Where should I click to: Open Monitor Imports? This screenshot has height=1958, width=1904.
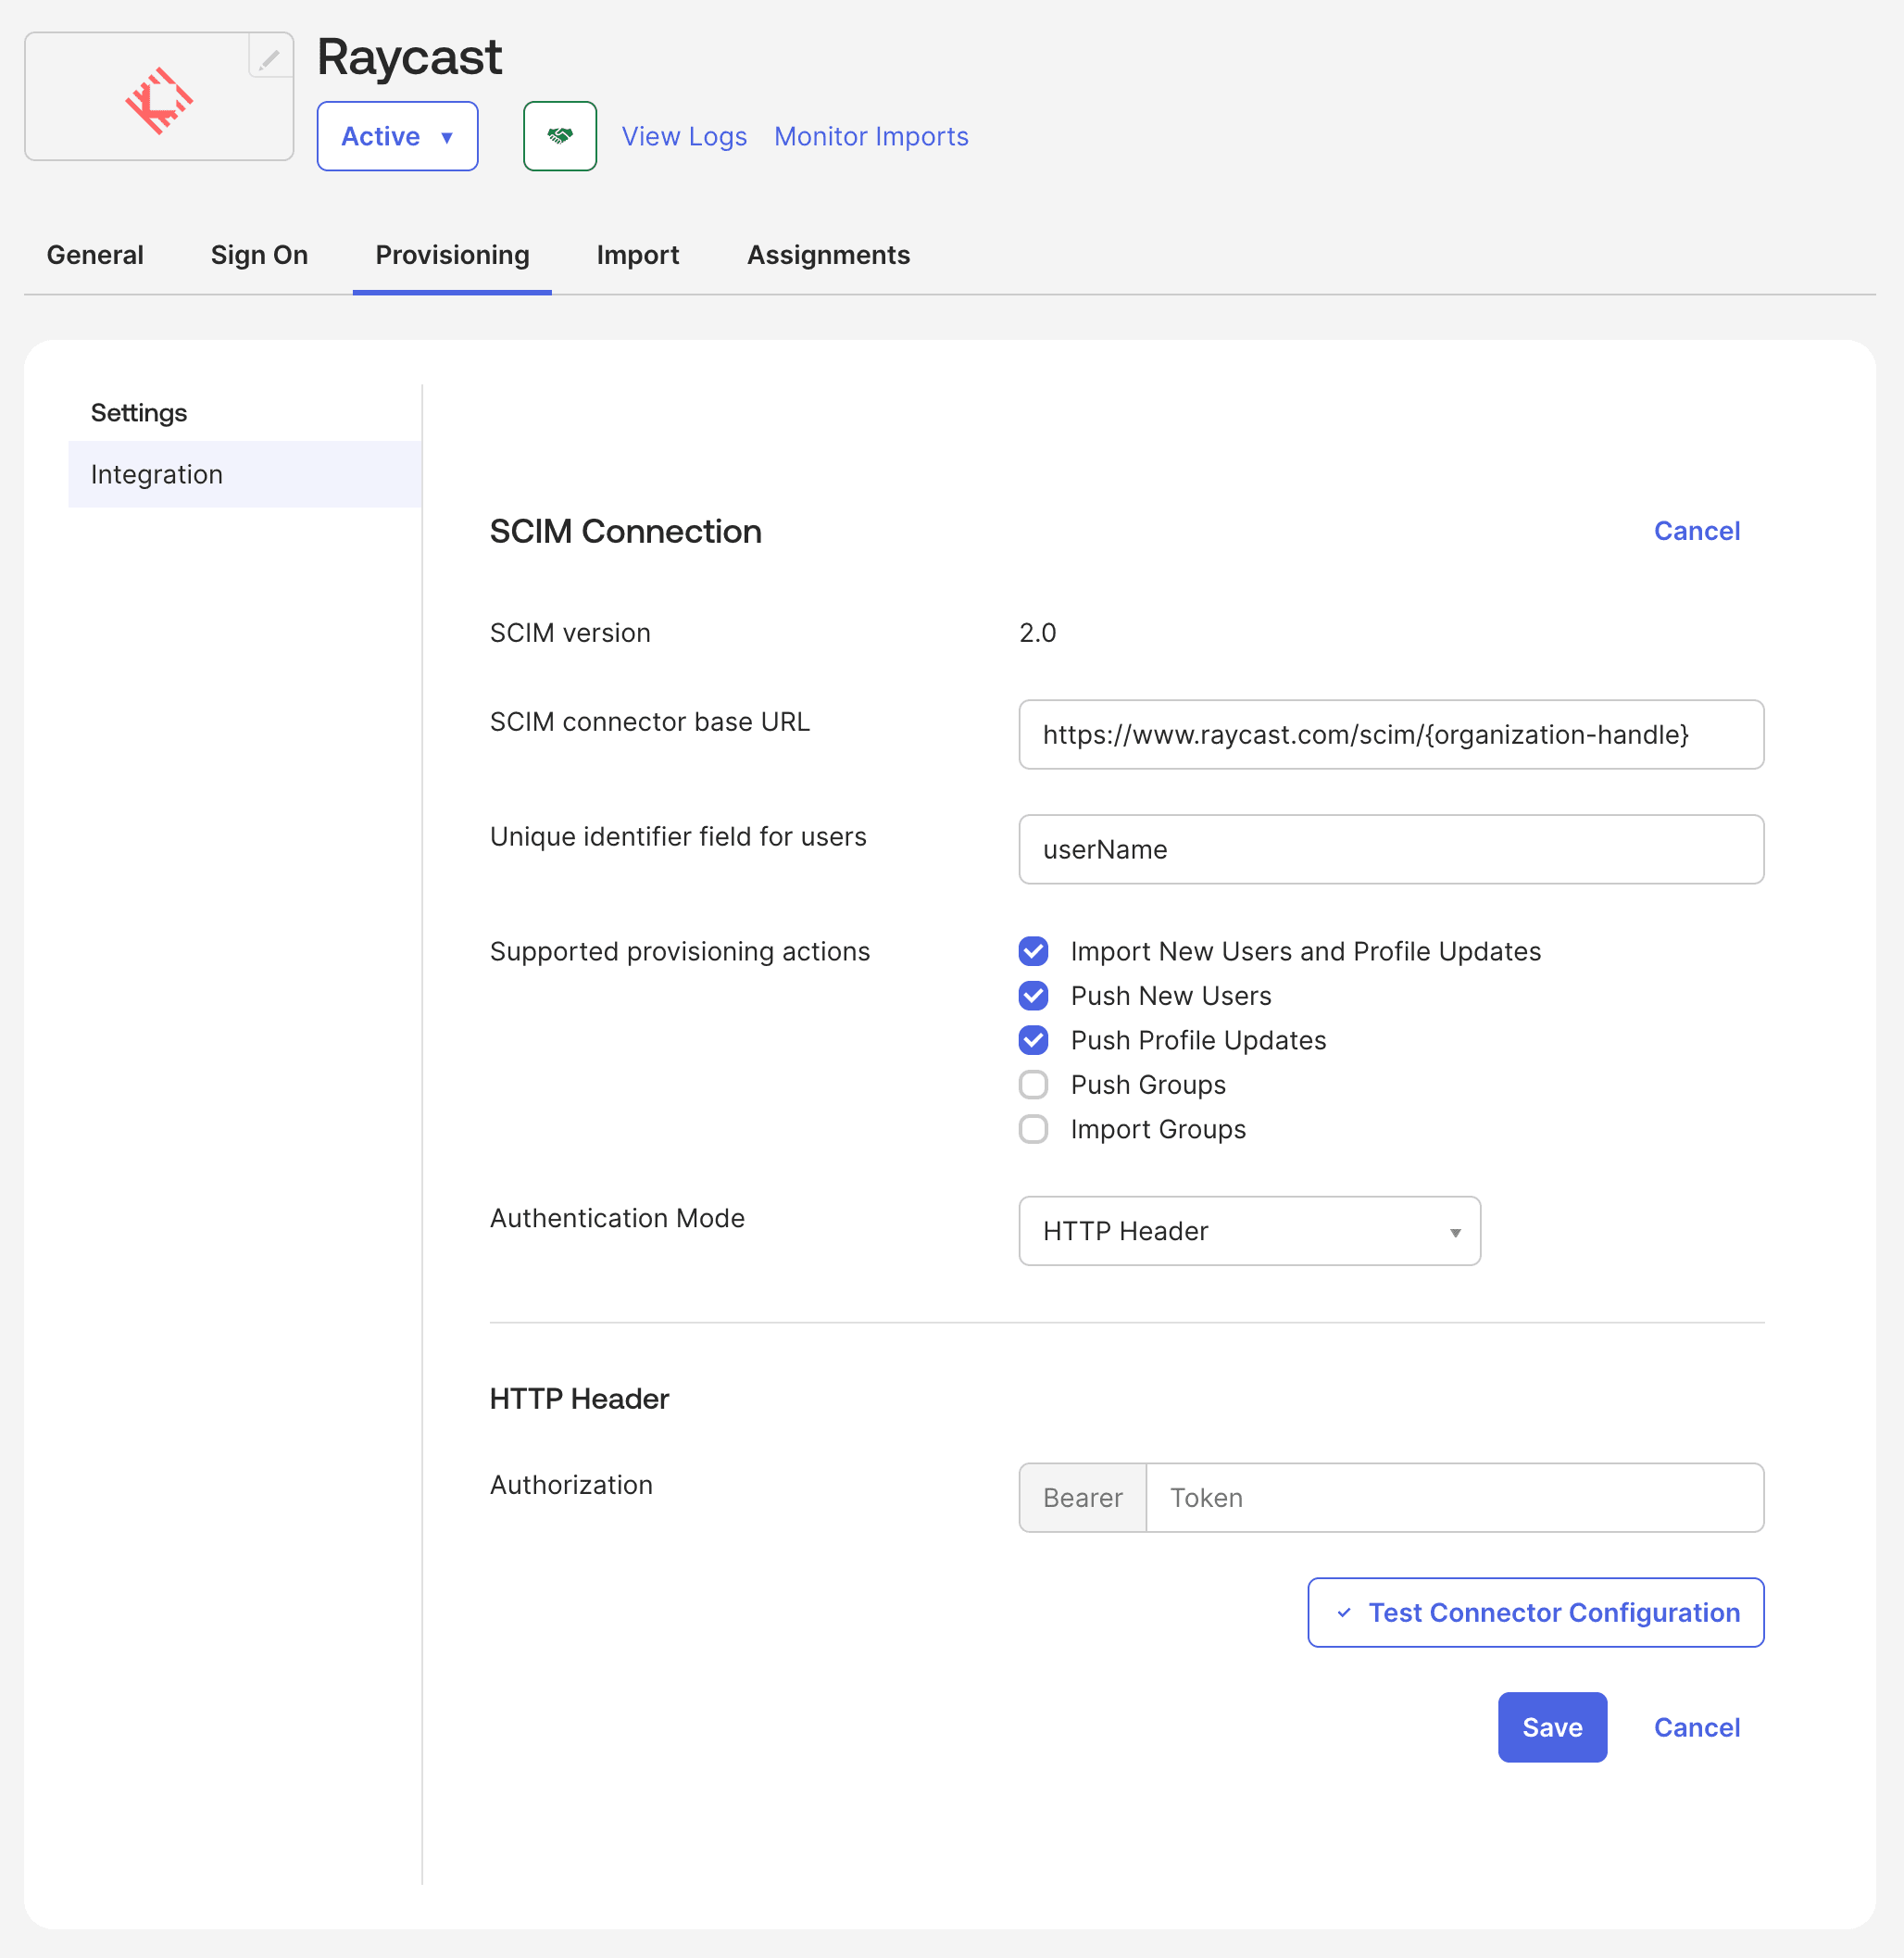pos(870,136)
